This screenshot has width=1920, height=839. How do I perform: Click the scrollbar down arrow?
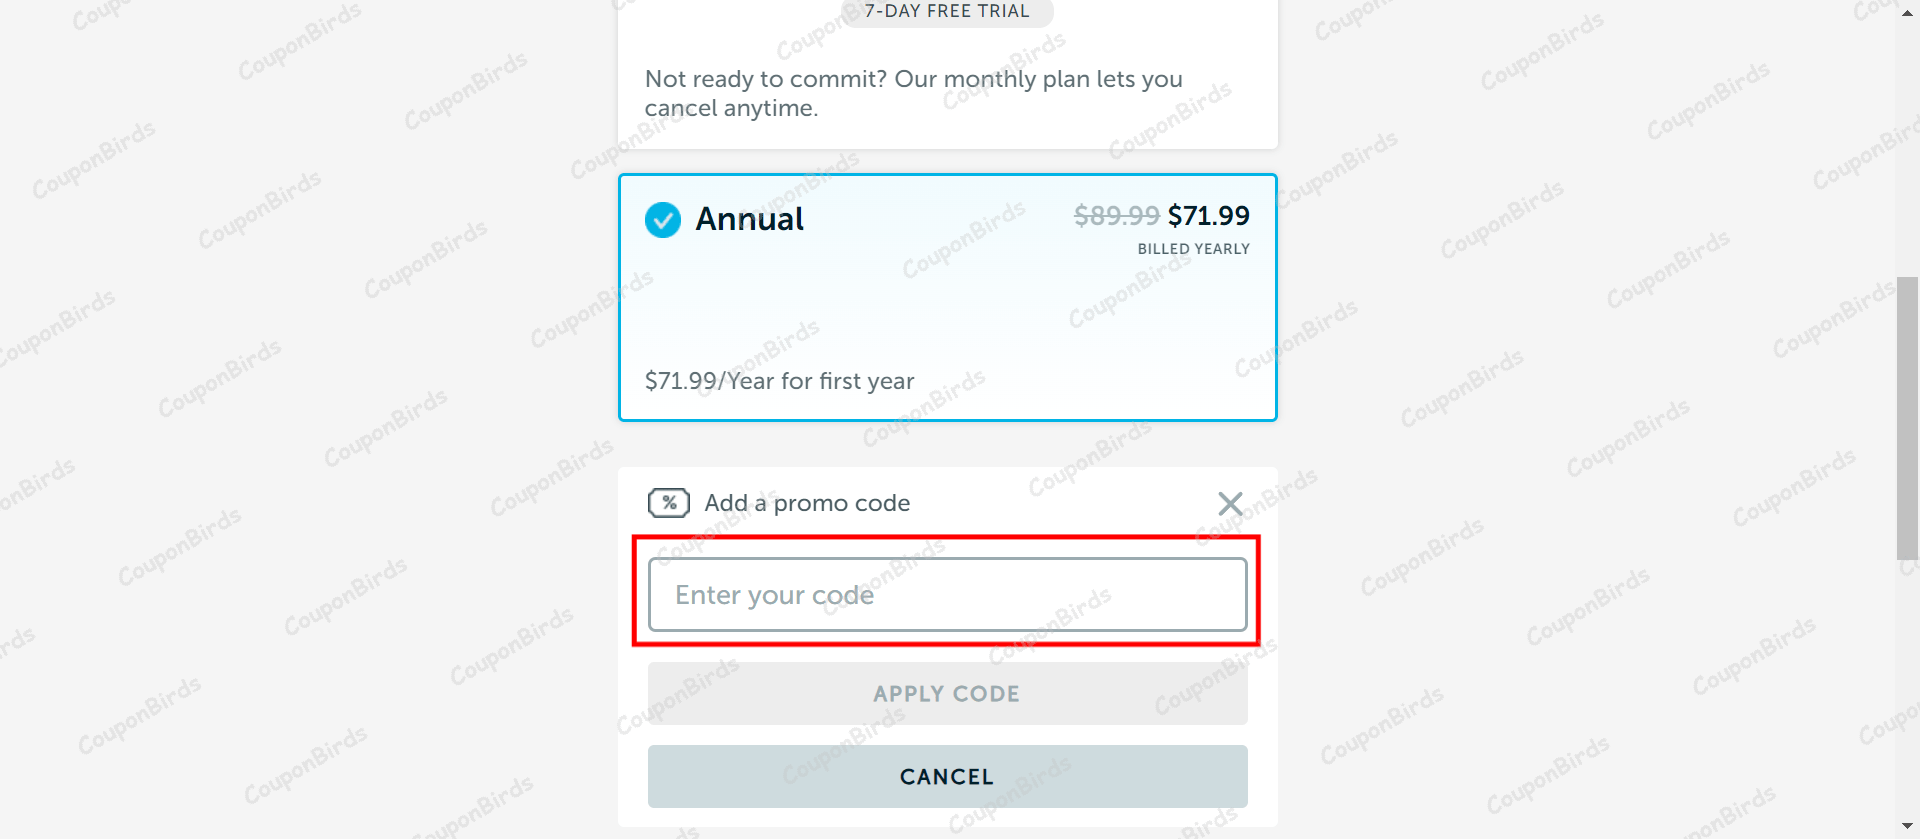pyautogui.click(x=1907, y=826)
